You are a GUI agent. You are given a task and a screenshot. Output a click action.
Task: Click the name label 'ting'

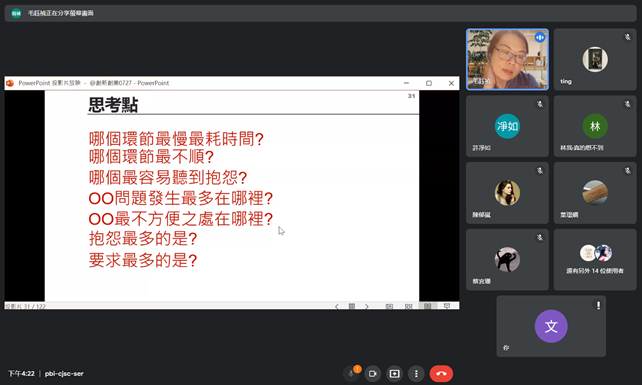(566, 82)
